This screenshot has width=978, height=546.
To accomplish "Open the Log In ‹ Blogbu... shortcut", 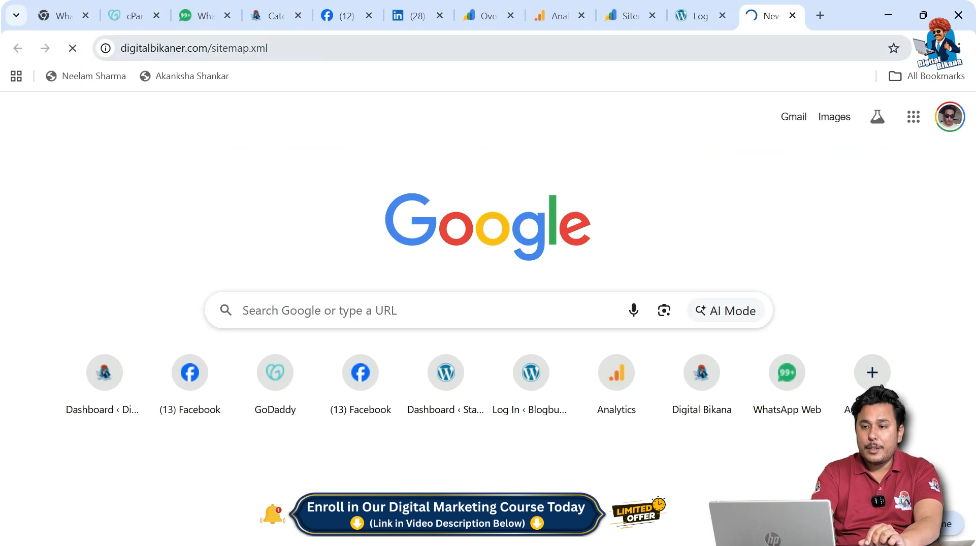I will pyautogui.click(x=531, y=384).
